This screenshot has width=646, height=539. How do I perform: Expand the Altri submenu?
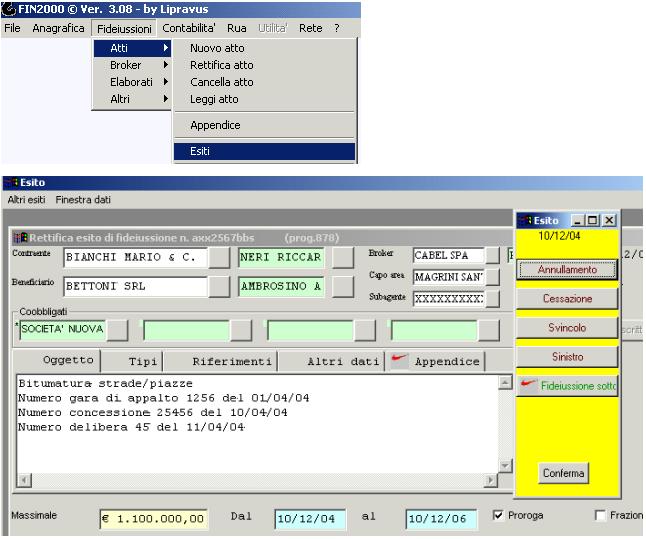tap(132, 99)
